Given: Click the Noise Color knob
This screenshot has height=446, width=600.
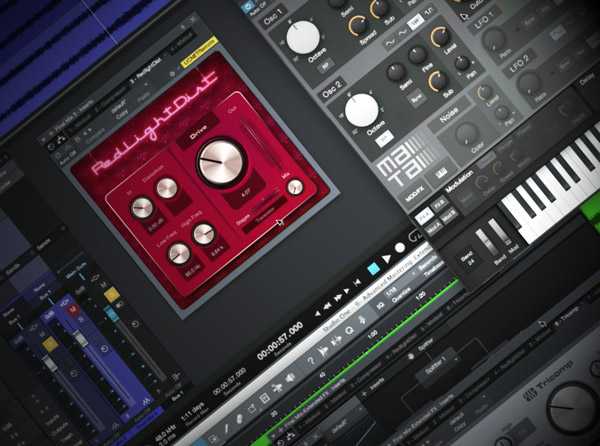Looking at the screenshot, I should (466, 133).
